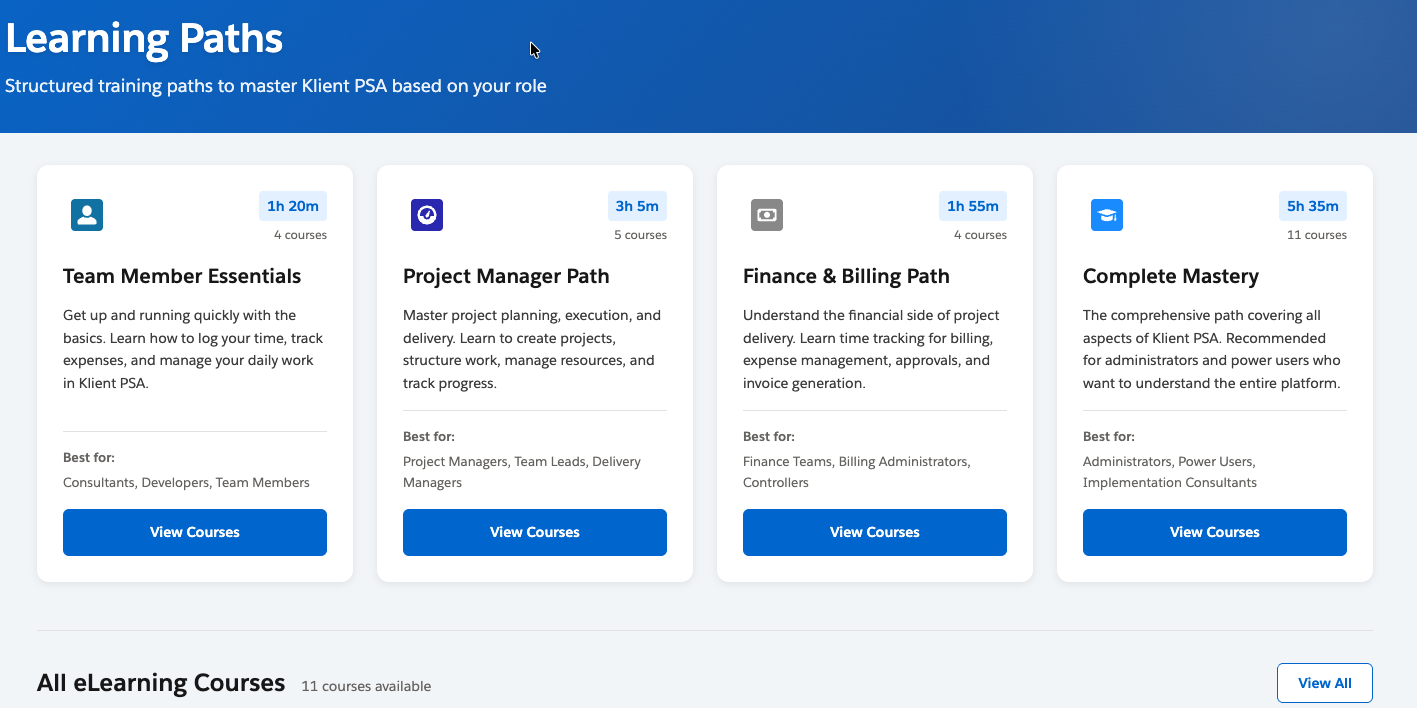Click the 1h 55m duration badge
Viewport: 1417px width, 708px height.
tap(973, 206)
